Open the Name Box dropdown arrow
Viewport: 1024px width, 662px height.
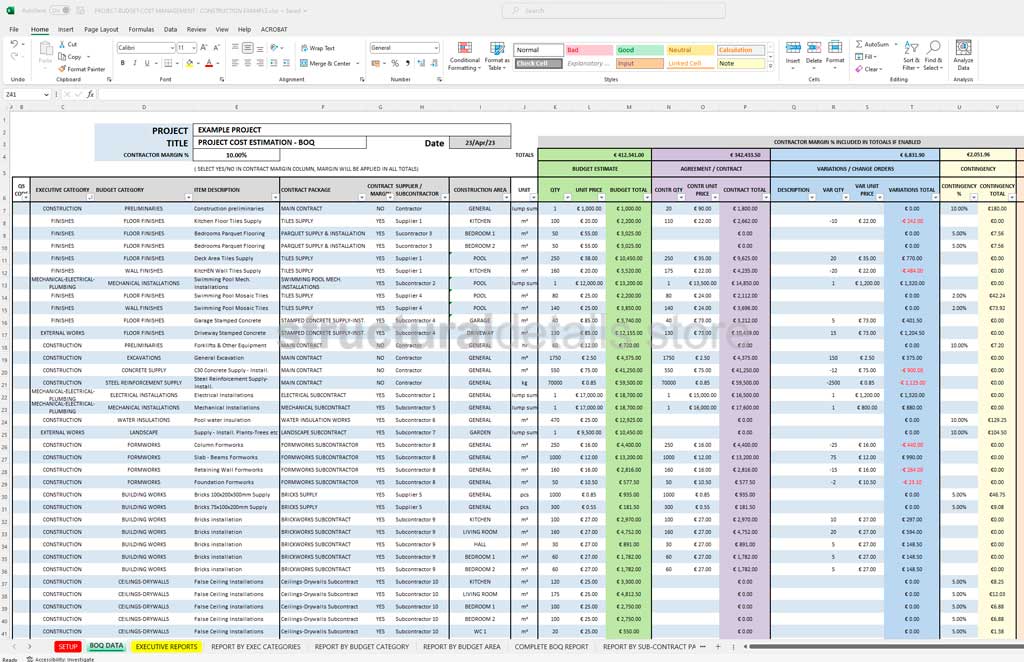pos(46,95)
